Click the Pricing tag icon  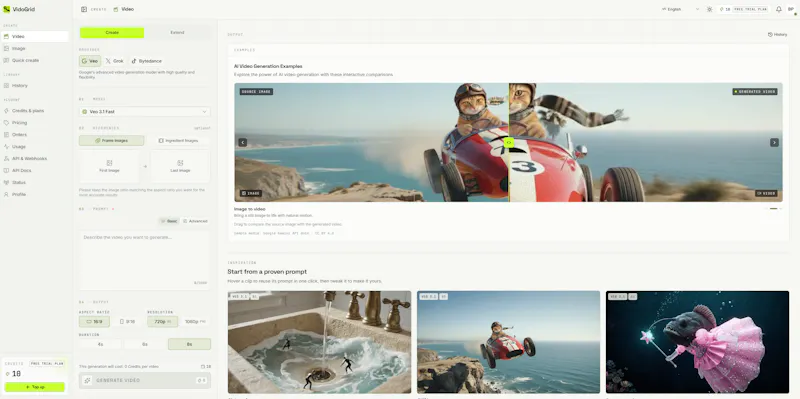7,123
